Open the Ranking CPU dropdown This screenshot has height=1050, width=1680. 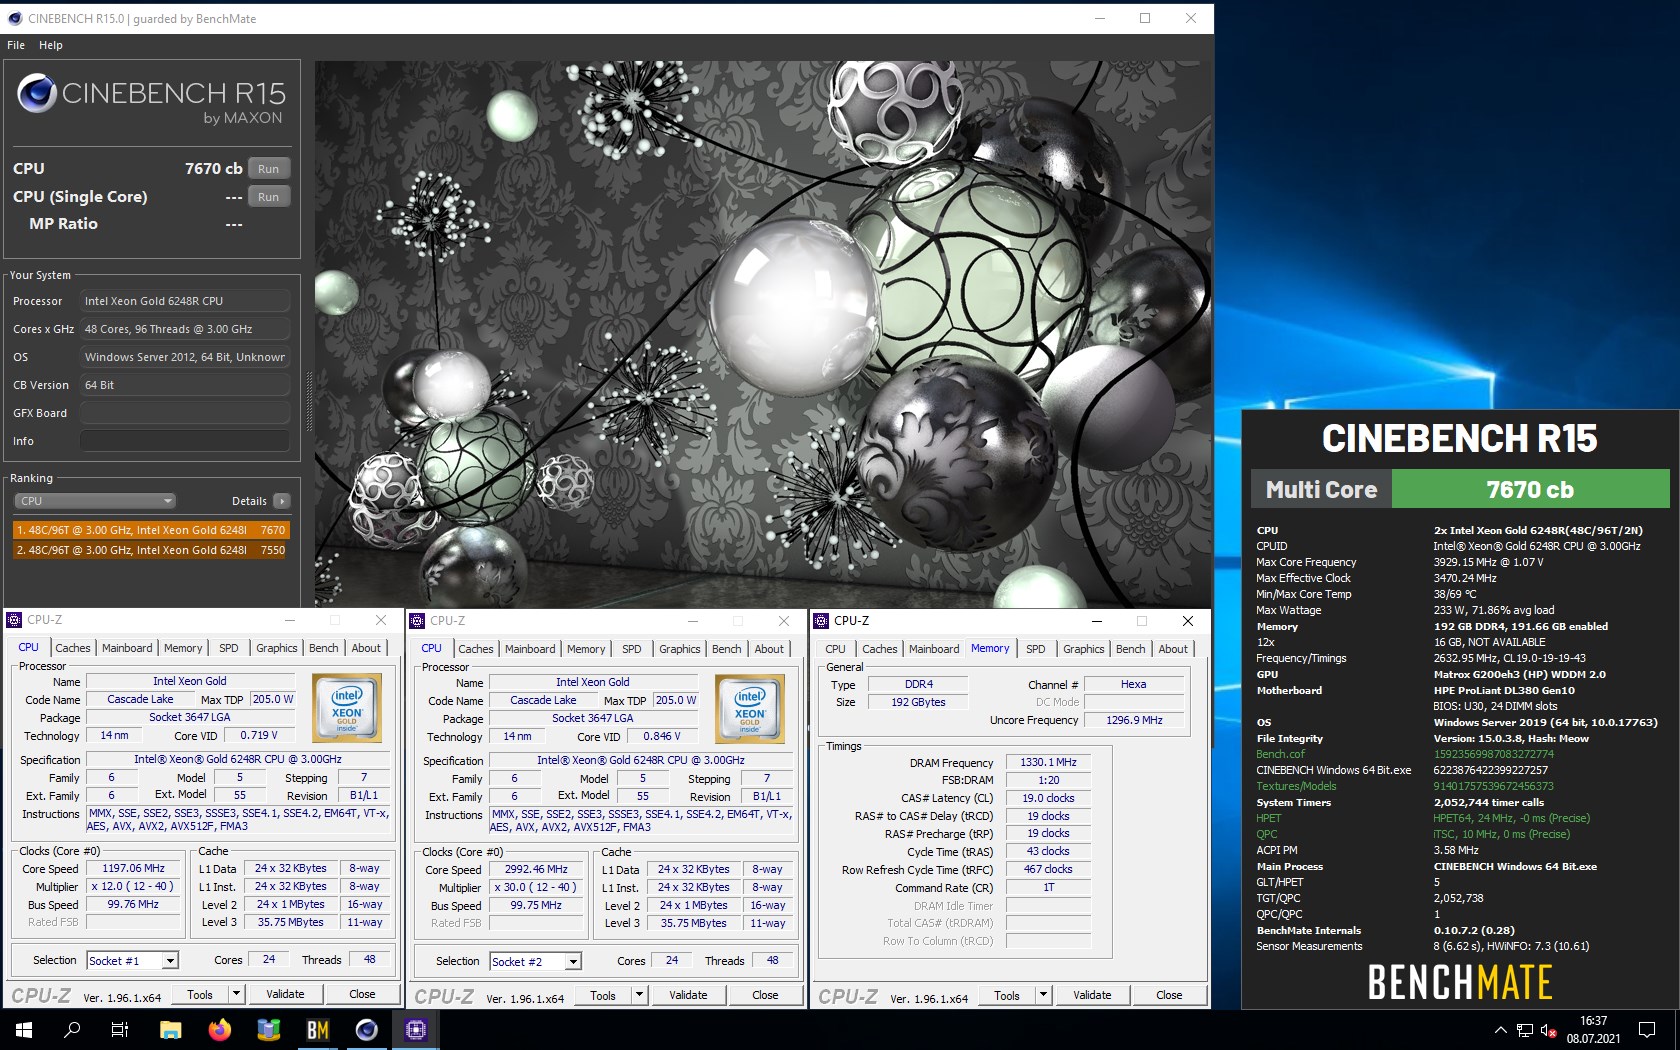[x=95, y=501]
